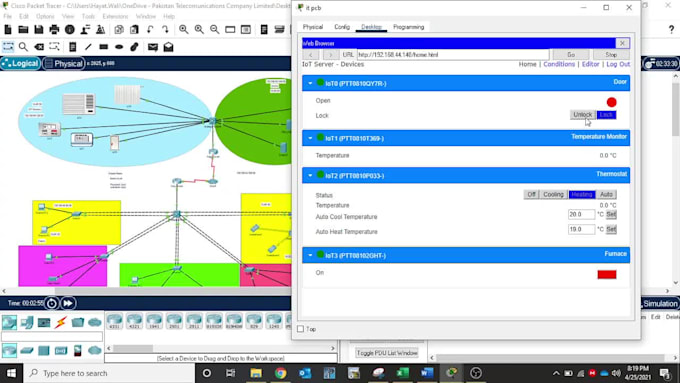
Task: Save the network with the floppy icon
Action: pos(39,29)
